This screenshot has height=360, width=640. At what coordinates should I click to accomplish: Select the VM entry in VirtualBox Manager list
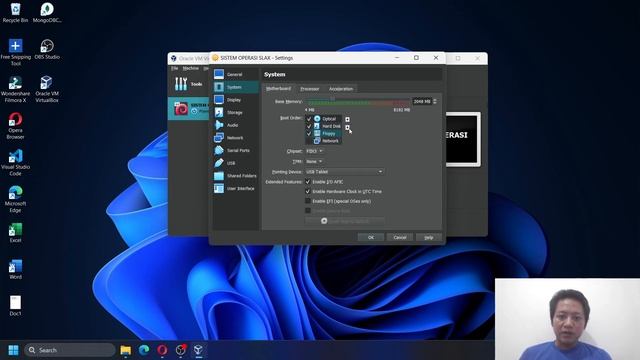click(x=190, y=109)
